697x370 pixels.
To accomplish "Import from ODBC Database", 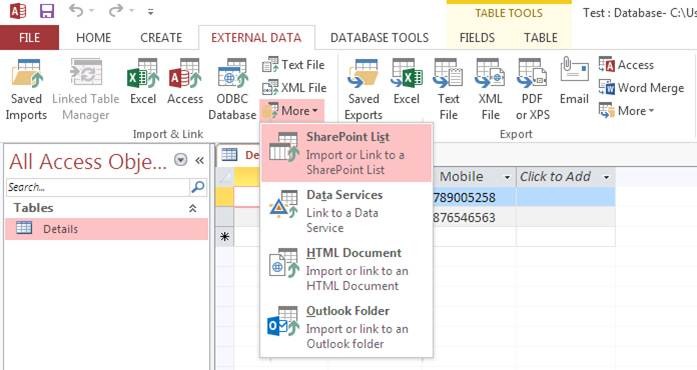I will 232,90.
